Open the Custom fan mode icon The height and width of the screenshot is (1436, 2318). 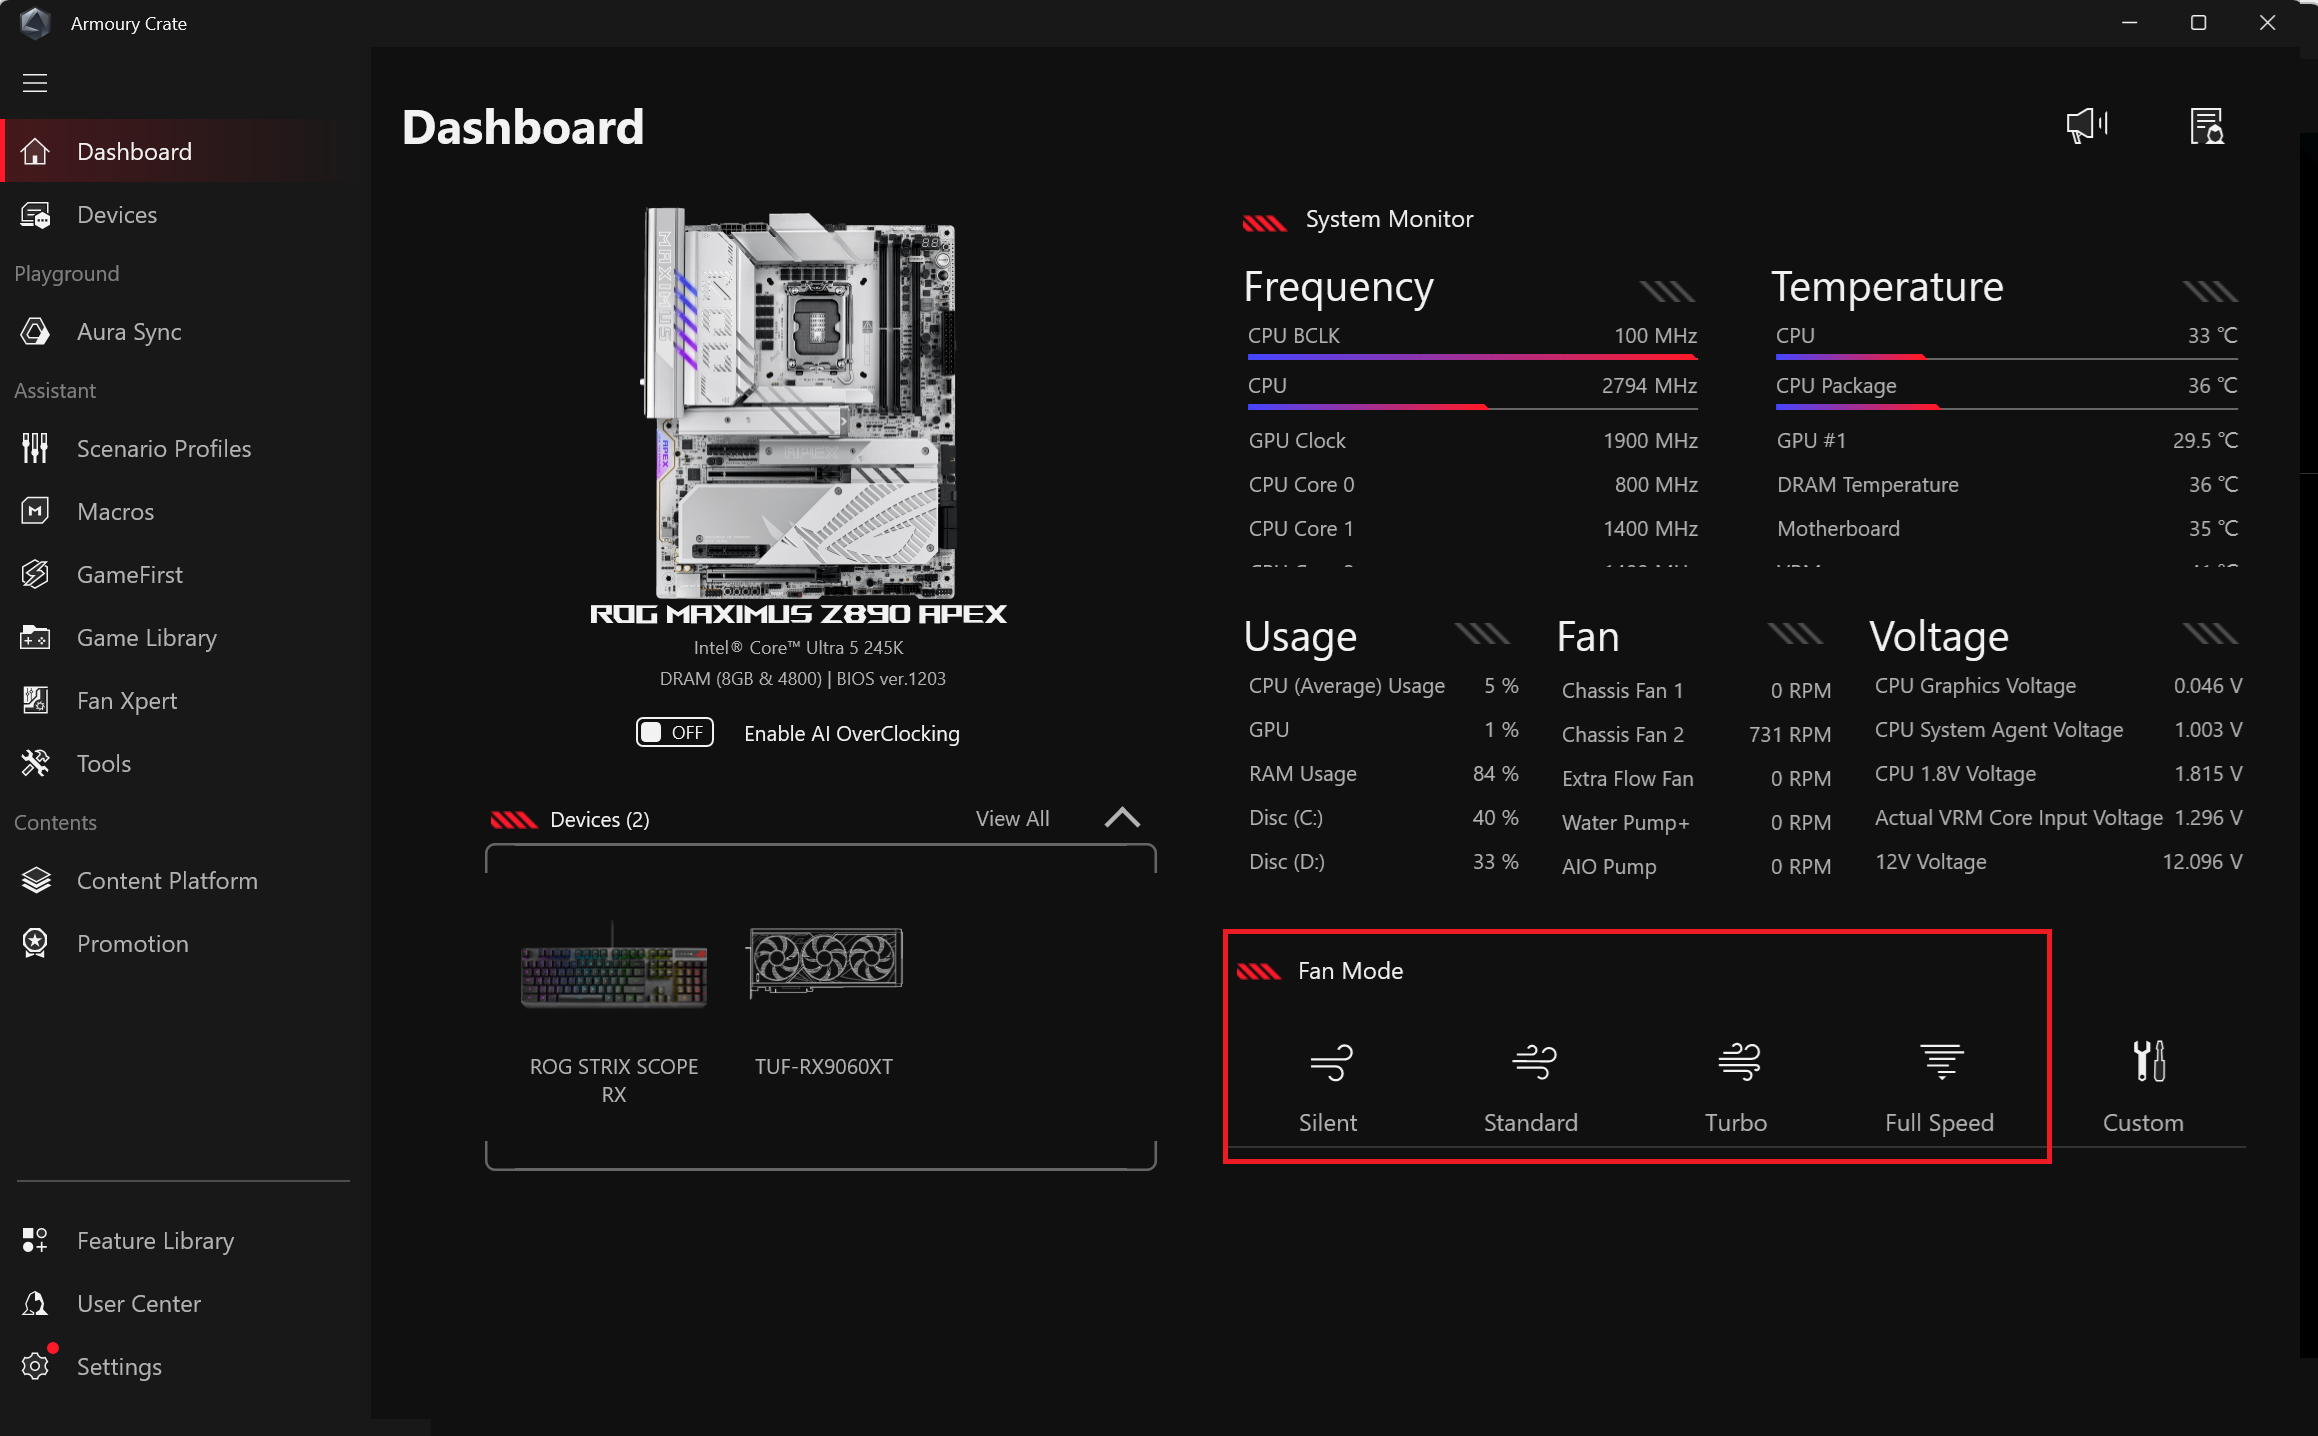tap(2148, 1062)
